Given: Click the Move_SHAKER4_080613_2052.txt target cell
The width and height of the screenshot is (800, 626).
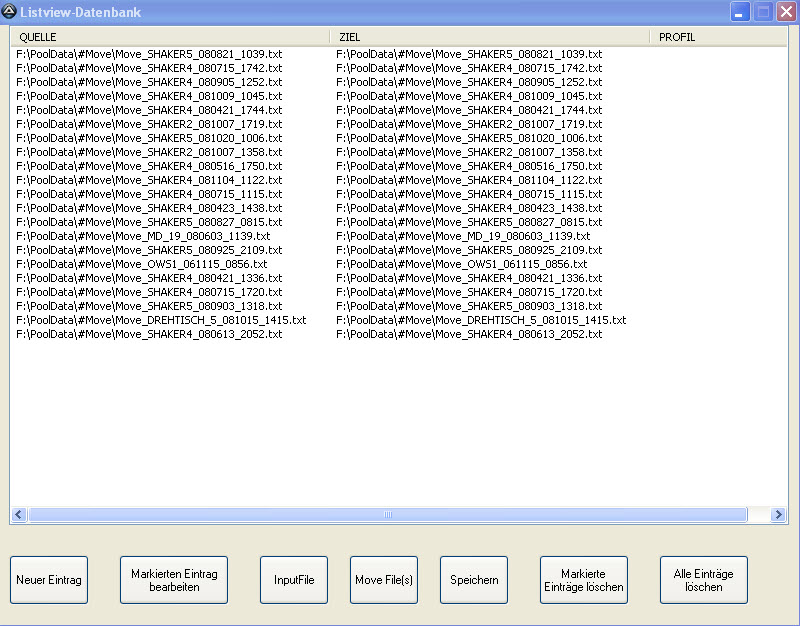Looking at the screenshot, I should [x=469, y=334].
